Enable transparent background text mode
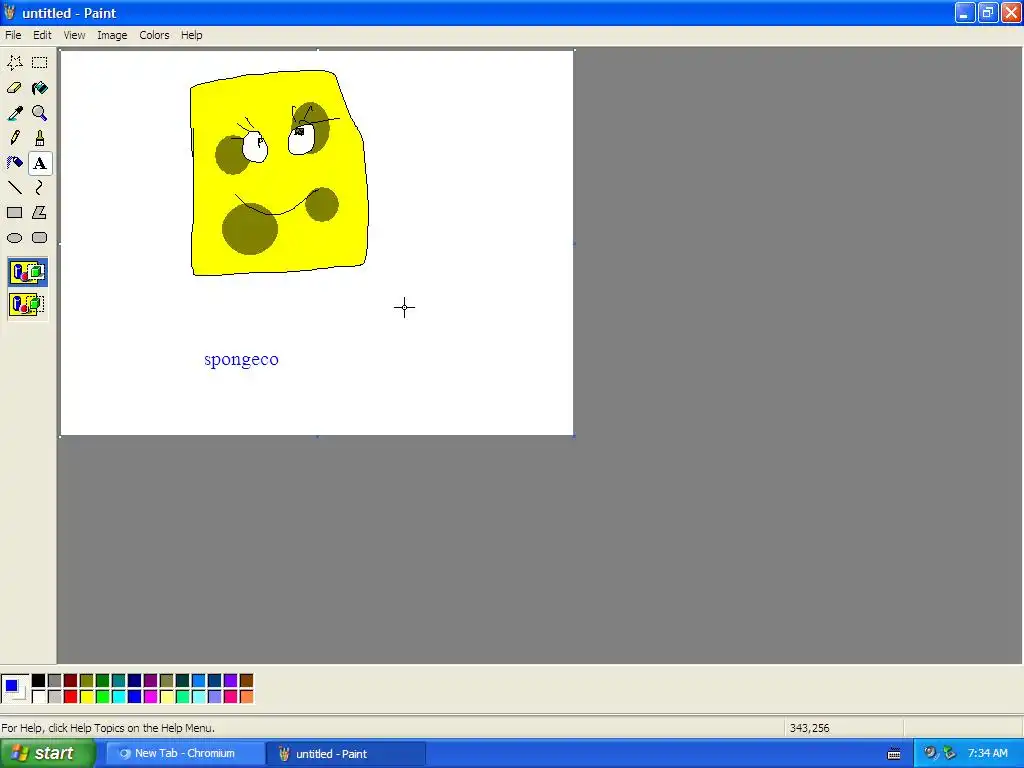 point(27,304)
